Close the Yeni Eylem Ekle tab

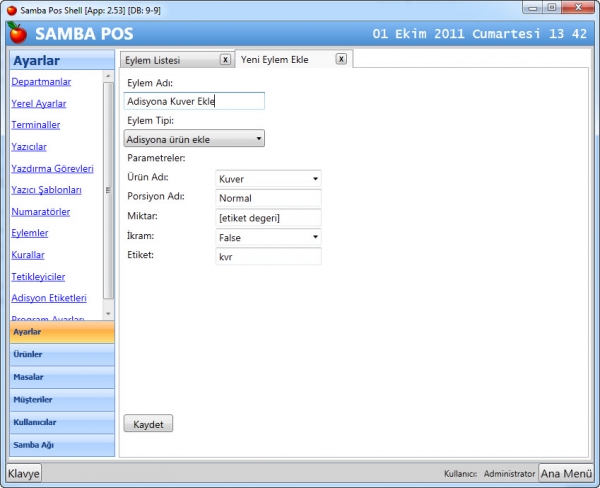[x=341, y=59]
